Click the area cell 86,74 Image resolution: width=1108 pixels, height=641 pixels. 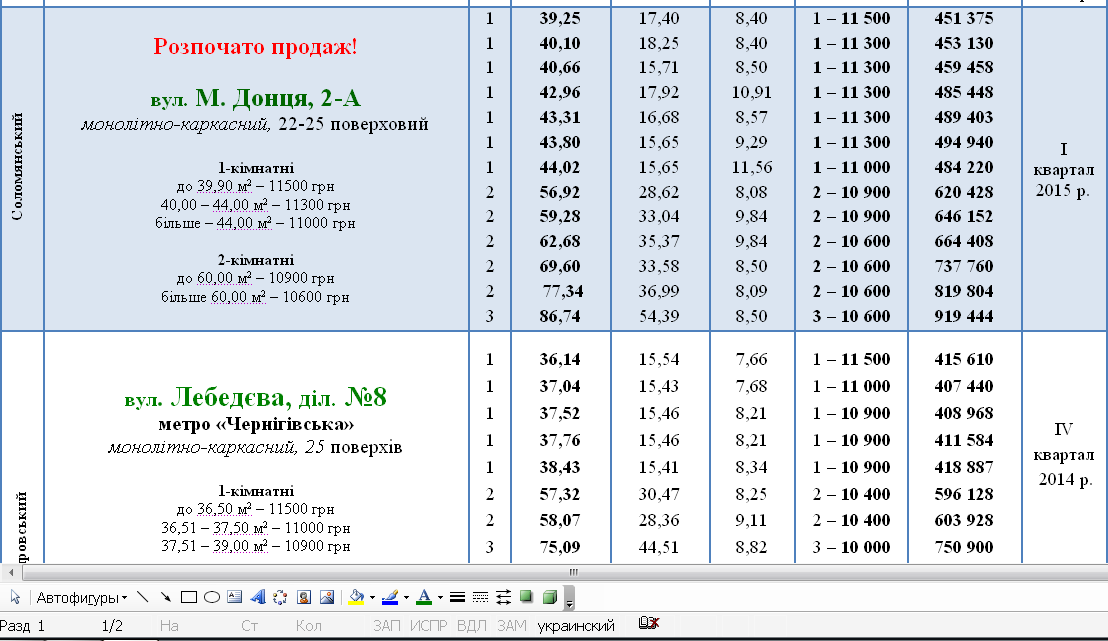[560, 316]
